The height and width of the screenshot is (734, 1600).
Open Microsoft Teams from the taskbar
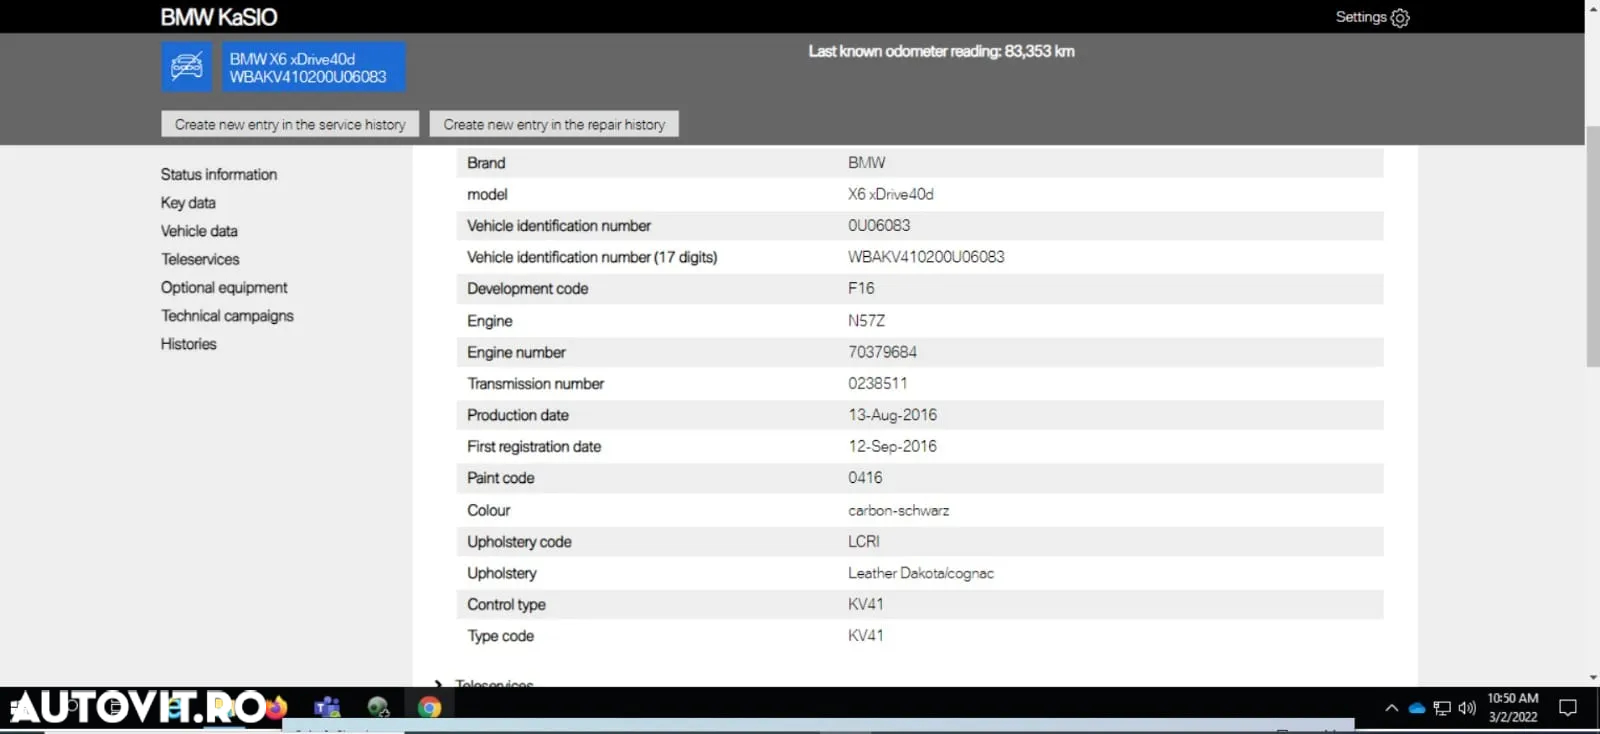click(x=327, y=707)
